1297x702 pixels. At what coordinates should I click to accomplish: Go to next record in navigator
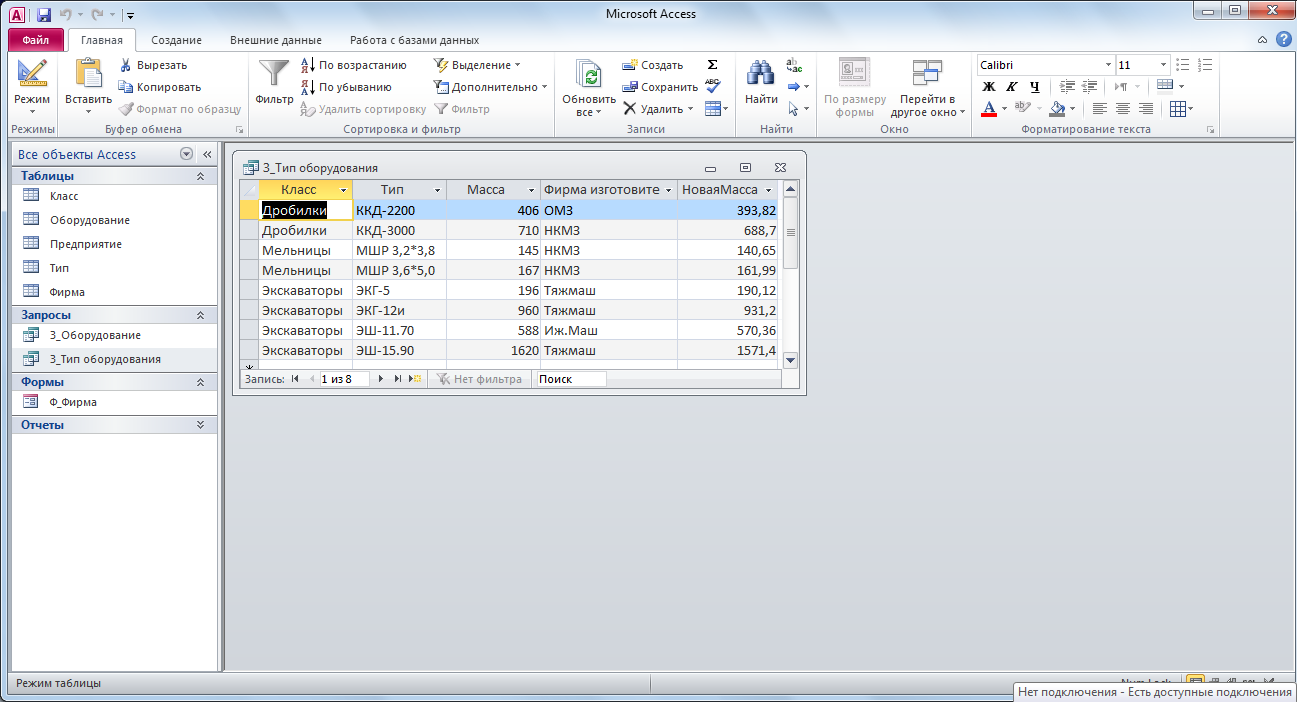coord(381,379)
